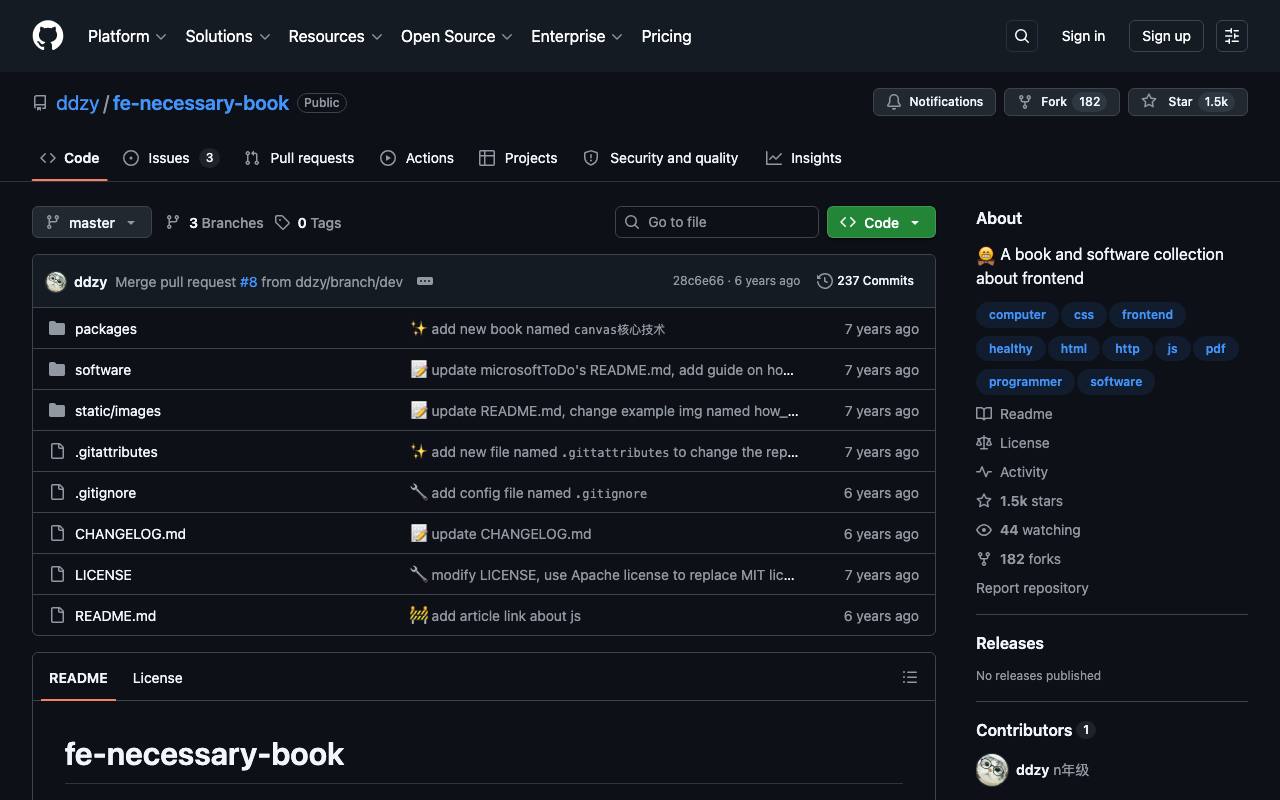Image resolution: width=1280 pixels, height=800 pixels.
Task: Fork the repository with Fork button
Action: tap(1061, 102)
